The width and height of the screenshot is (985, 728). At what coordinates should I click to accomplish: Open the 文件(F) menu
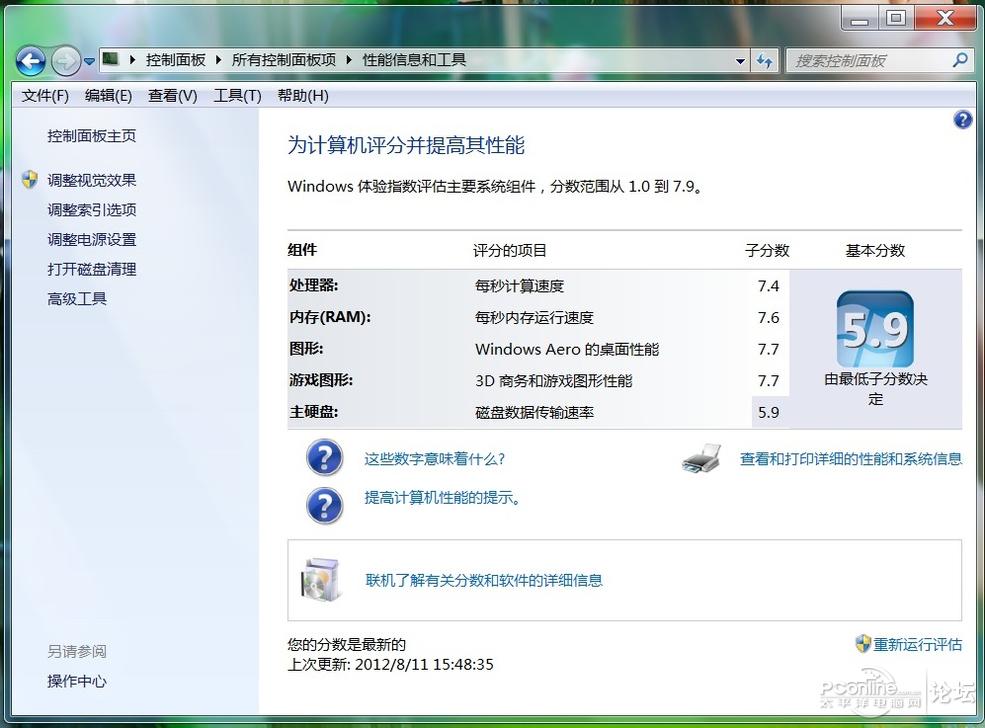[x=45, y=95]
